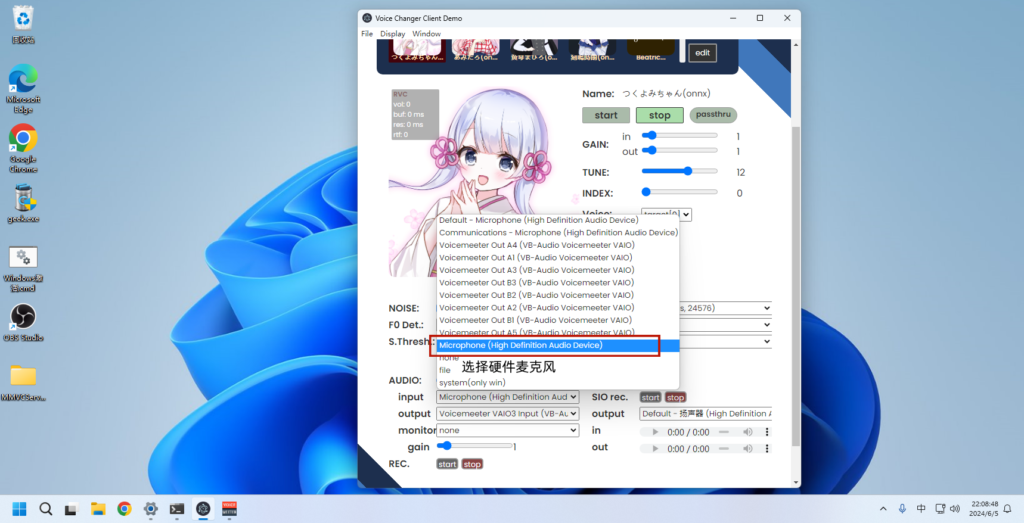Show hidden system tray icons

(x=883, y=509)
